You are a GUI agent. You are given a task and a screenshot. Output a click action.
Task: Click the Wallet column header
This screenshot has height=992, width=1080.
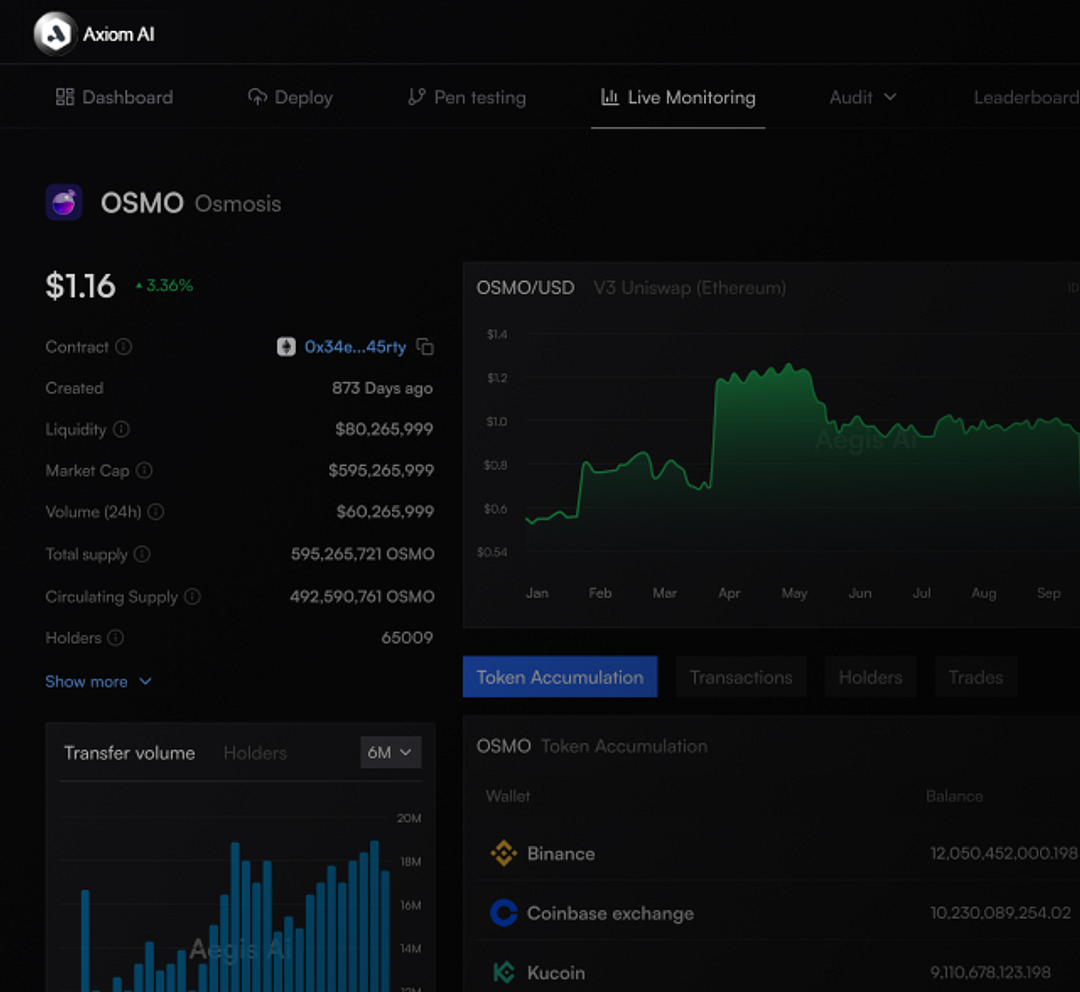click(x=508, y=796)
